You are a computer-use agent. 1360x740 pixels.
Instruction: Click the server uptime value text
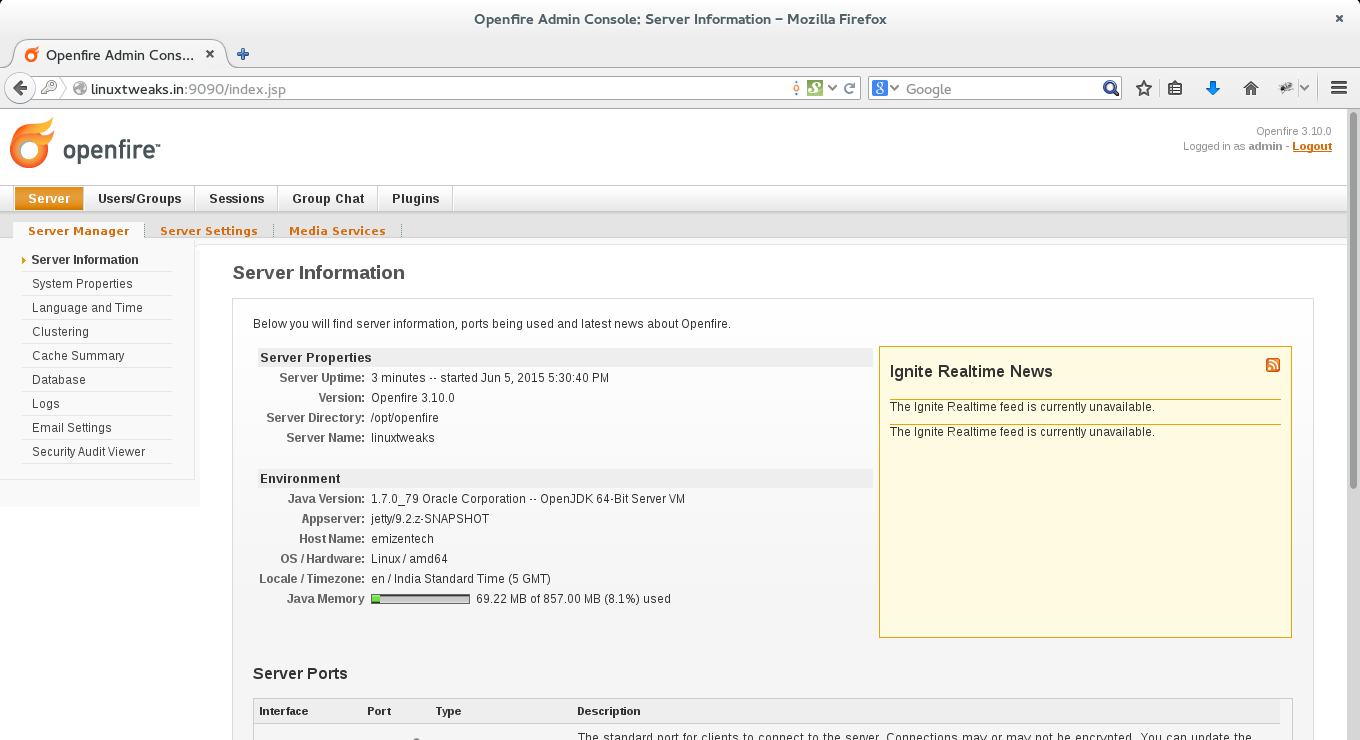pyautogui.click(x=490, y=378)
